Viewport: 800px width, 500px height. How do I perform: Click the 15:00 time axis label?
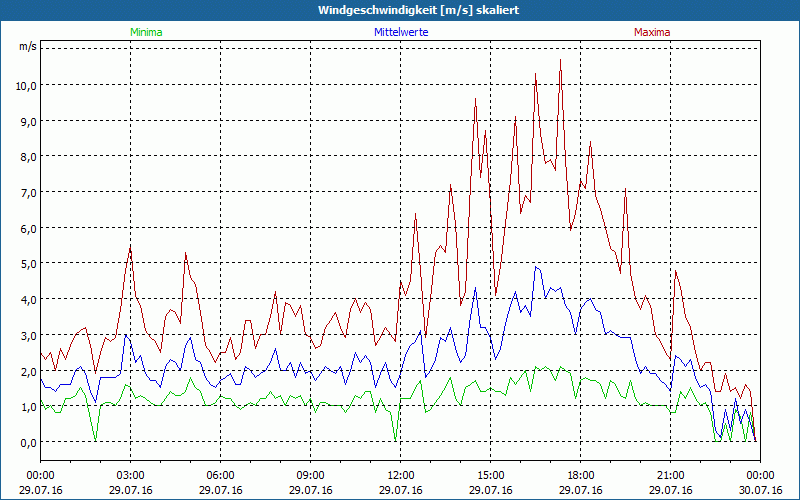(490, 476)
